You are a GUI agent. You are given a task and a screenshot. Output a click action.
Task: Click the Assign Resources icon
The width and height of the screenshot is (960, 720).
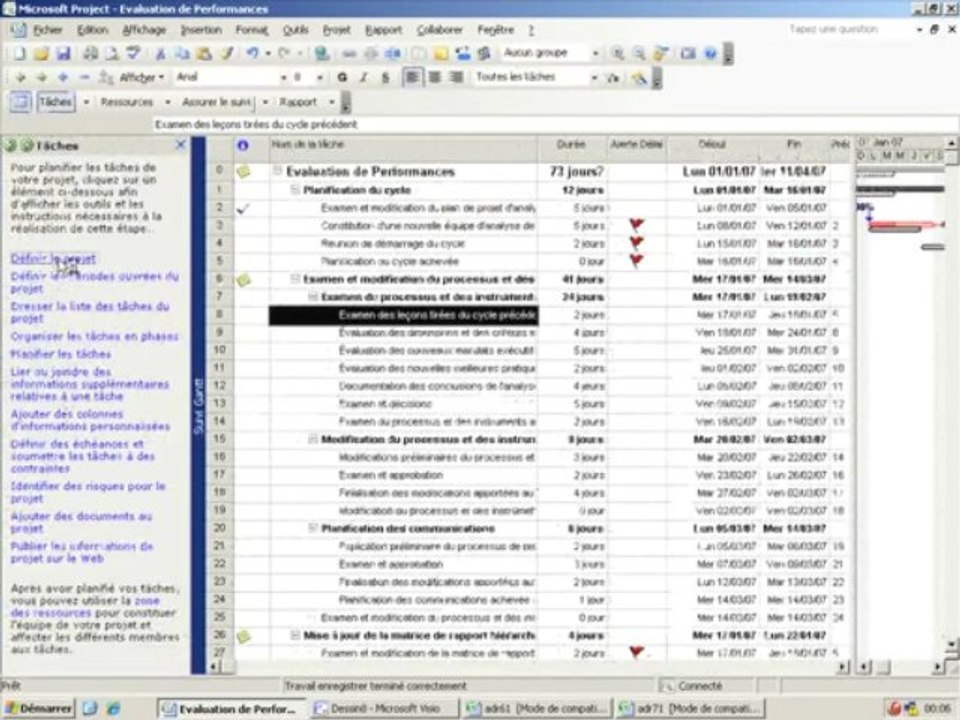[x=462, y=53]
